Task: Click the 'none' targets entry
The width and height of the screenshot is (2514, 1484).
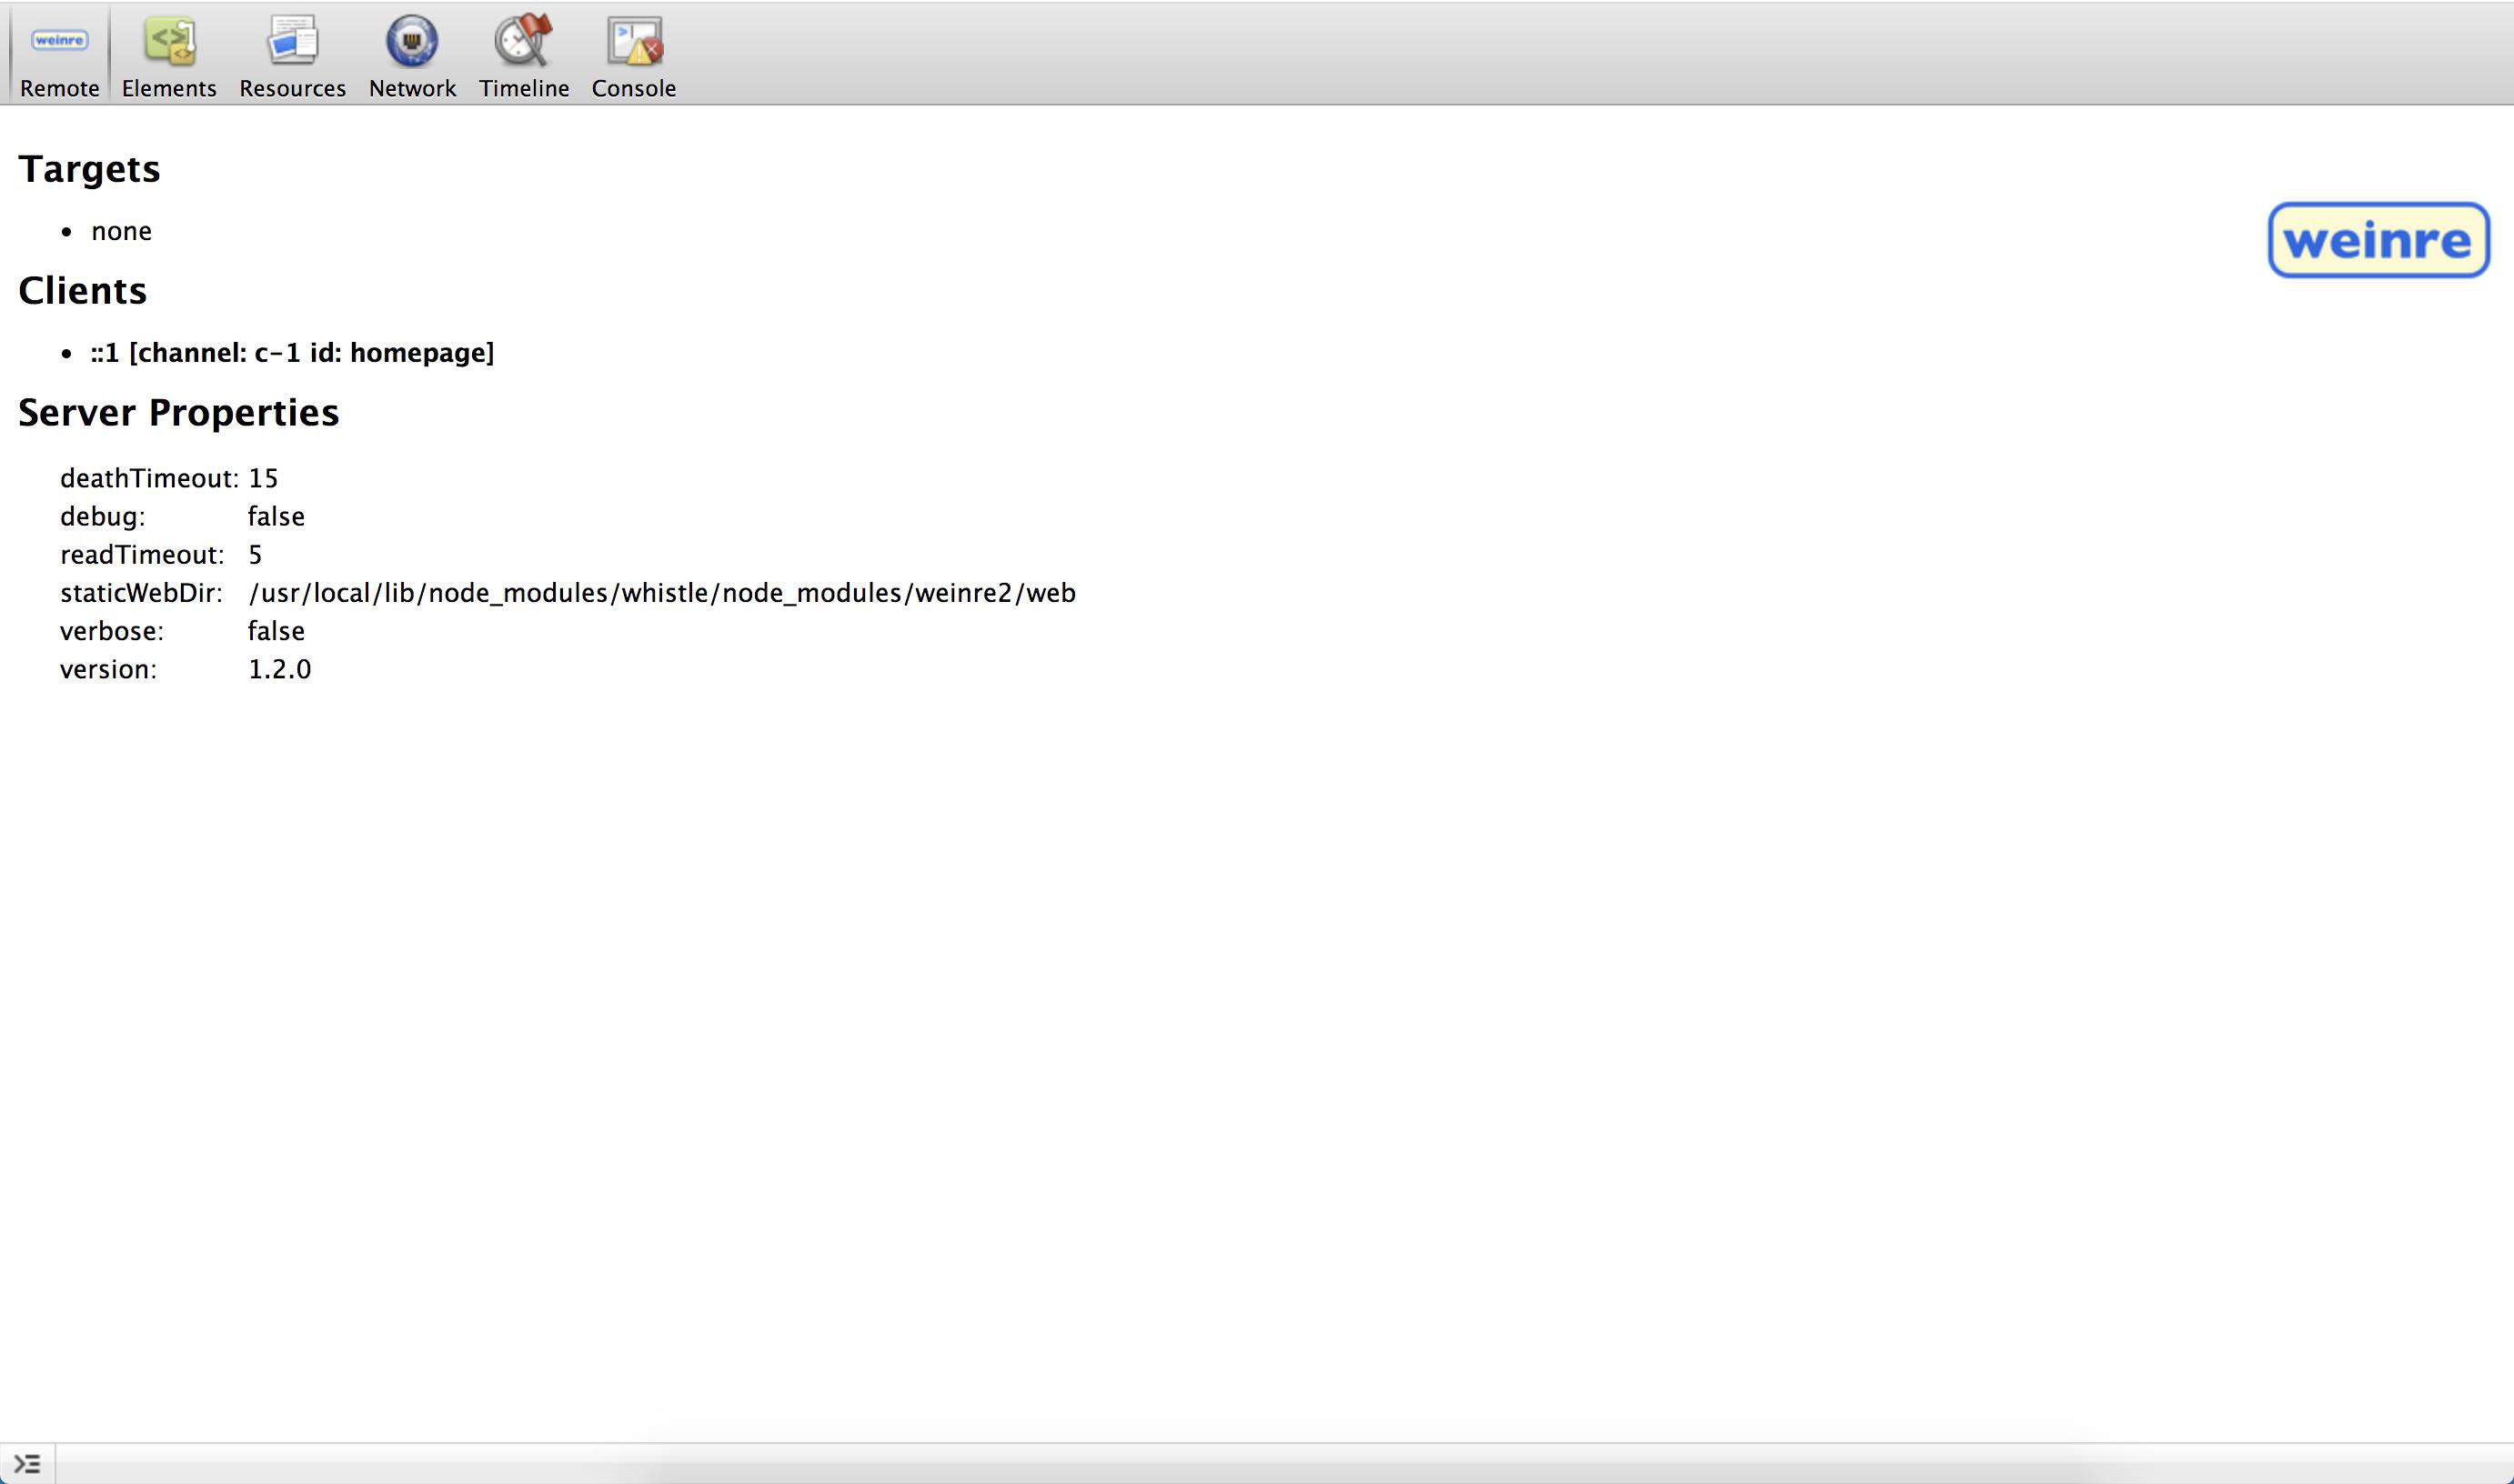Action: coord(121,231)
